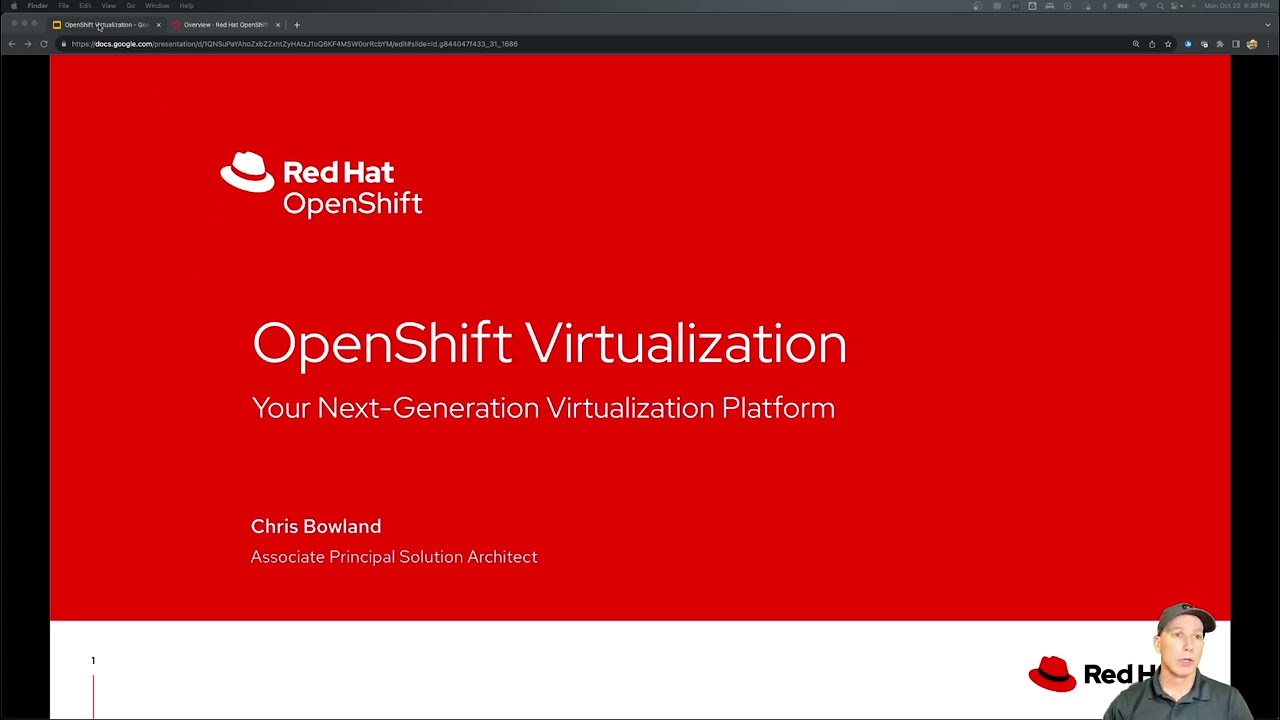Toggle the Chrome side panel icon
Viewport: 1280px width, 720px height.
click(1236, 44)
